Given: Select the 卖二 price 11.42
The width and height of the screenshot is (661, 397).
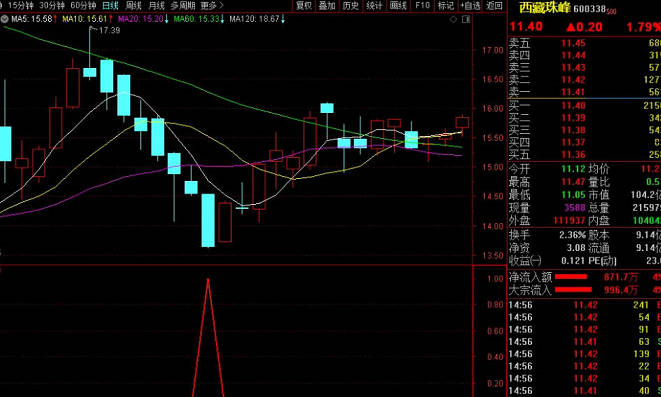Looking at the screenshot, I should click(x=573, y=80).
